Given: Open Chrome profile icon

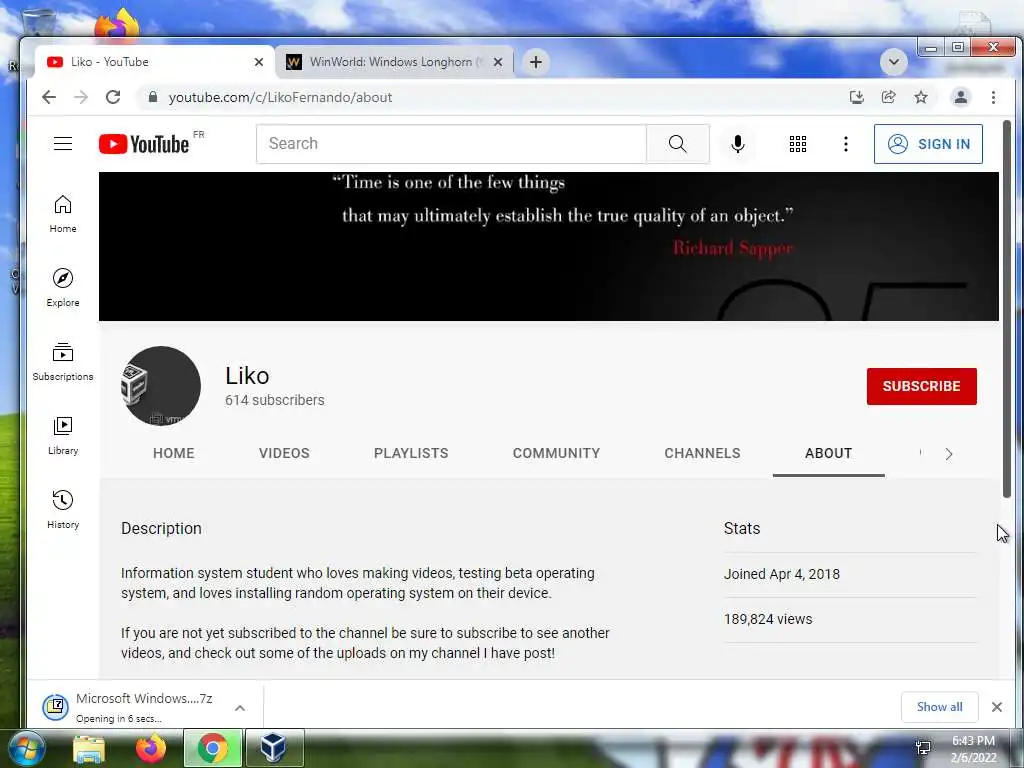Looking at the screenshot, I should coord(961,97).
